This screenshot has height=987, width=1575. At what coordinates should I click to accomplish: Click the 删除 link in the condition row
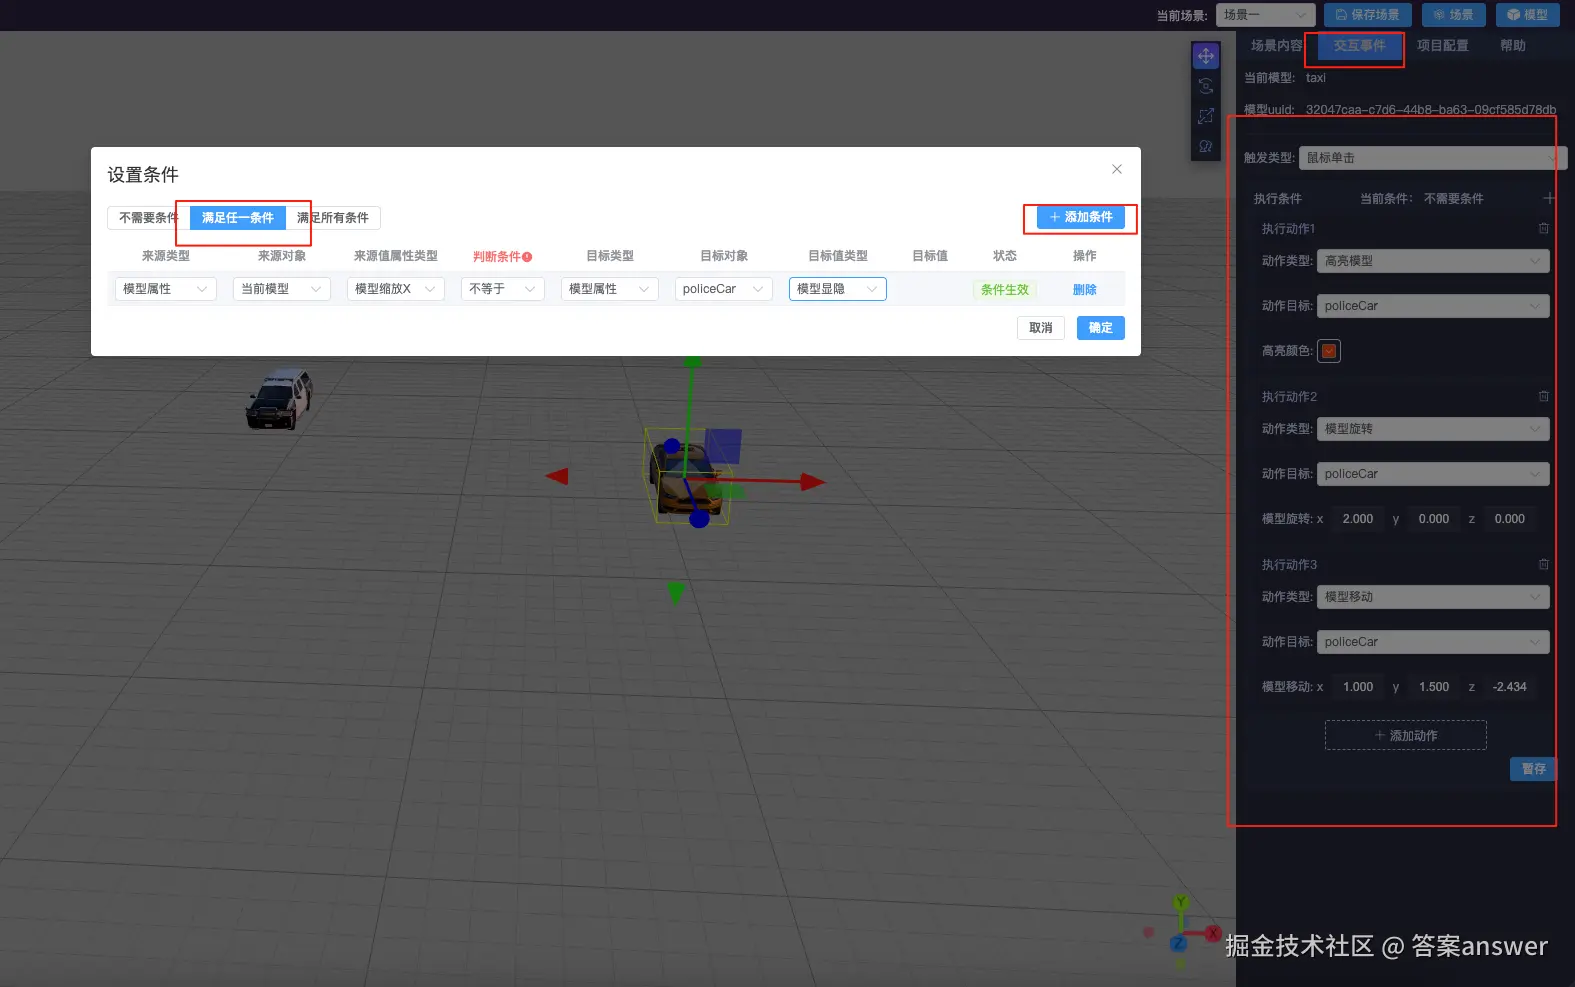click(1085, 290)
